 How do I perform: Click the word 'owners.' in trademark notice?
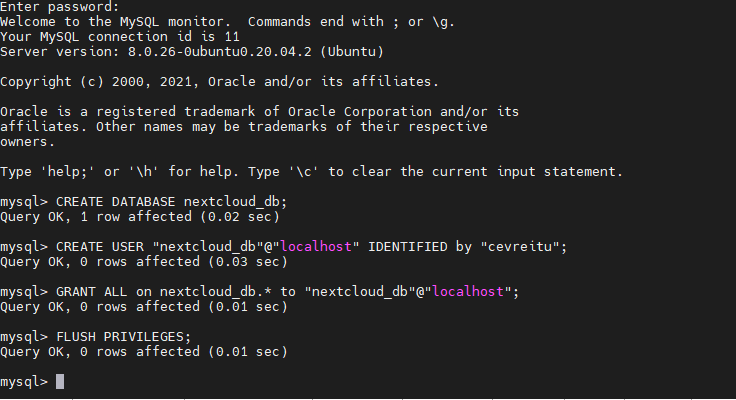pyautogui.click(x=27, y=142)
